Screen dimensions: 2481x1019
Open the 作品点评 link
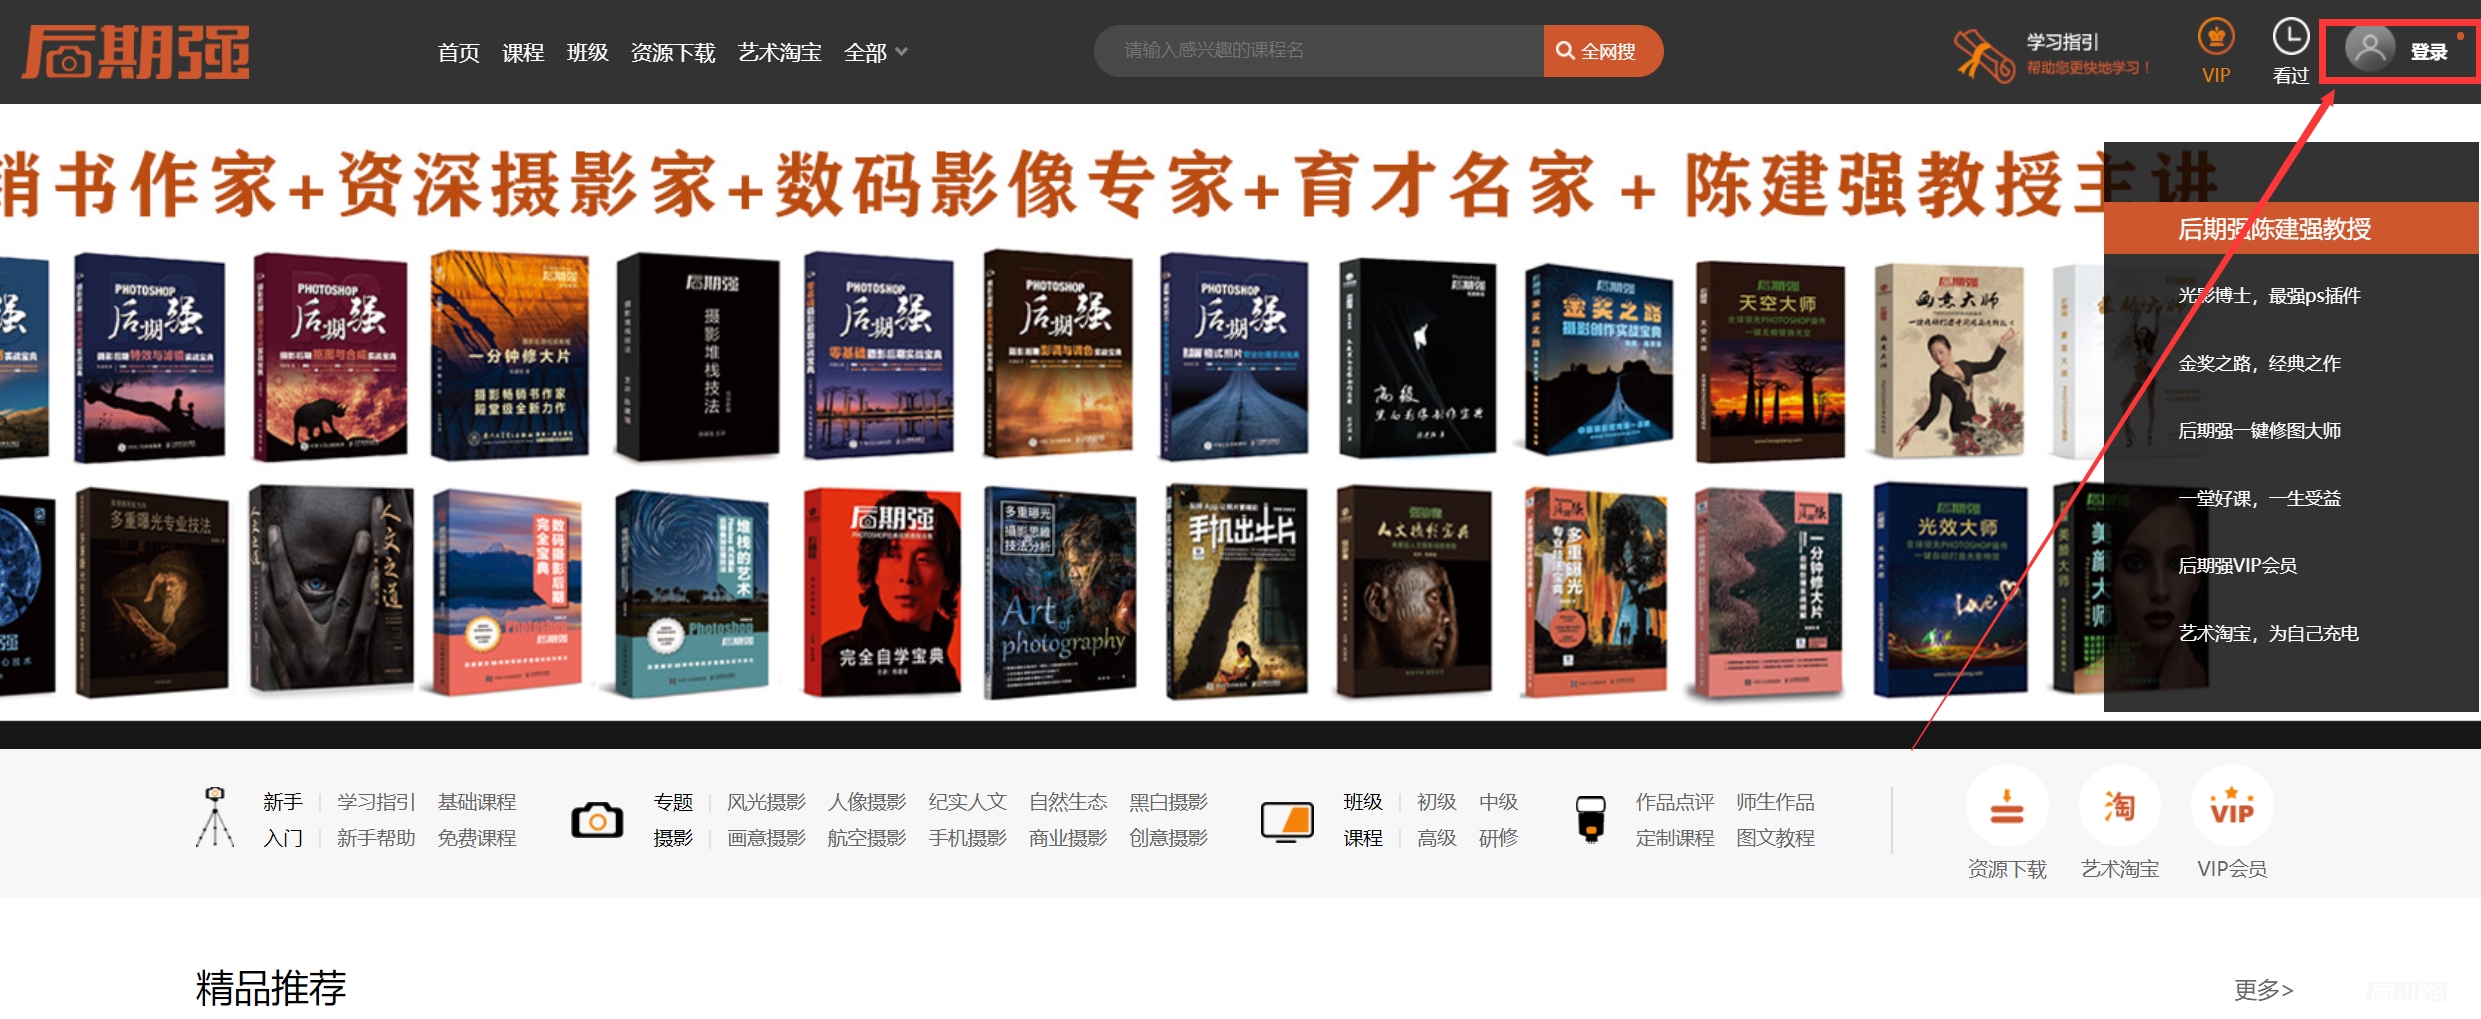pyautogui.click(x=1675, y=802)
